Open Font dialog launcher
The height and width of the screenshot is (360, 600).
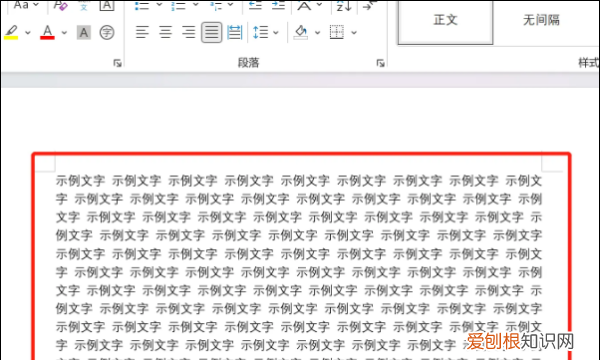(117, 63)
